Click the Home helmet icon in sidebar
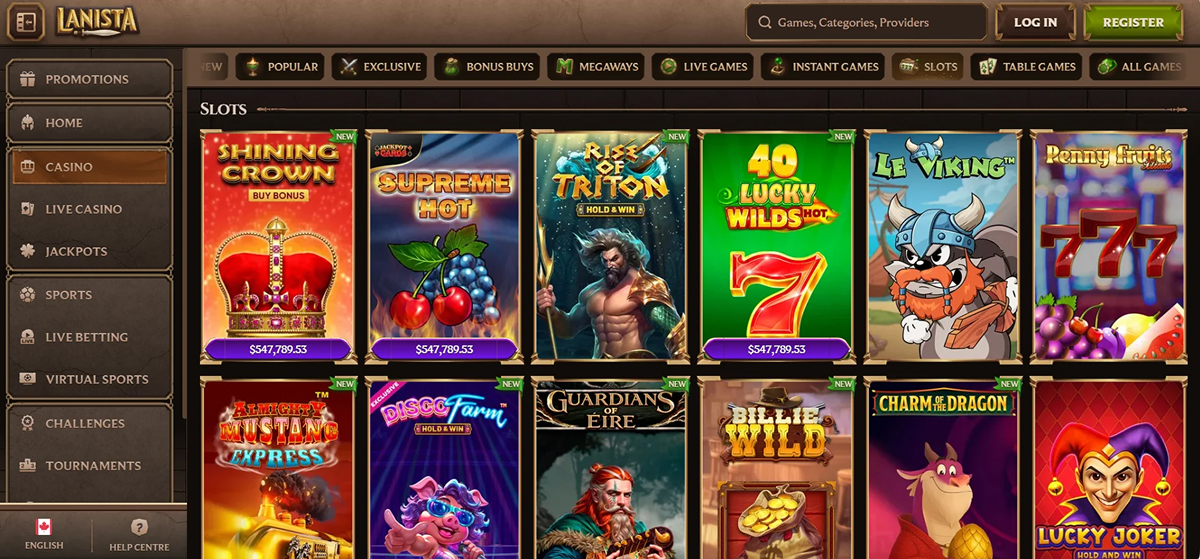 28,123
